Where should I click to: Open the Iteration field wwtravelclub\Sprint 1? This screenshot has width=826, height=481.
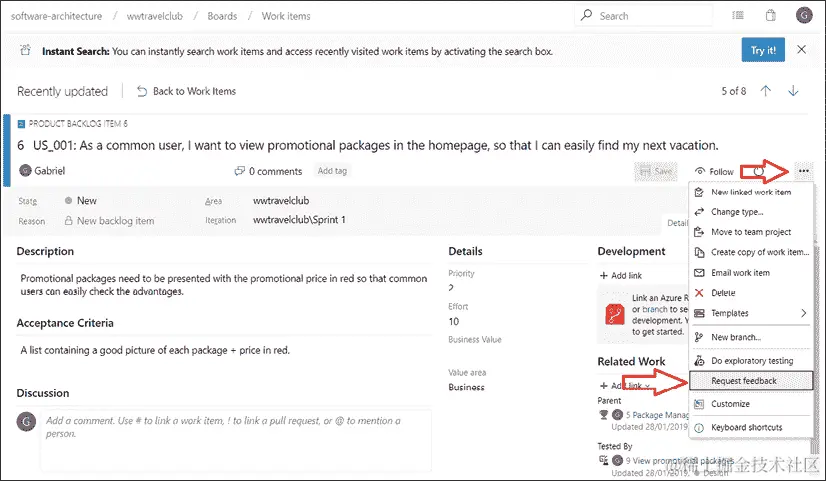(299, 220)
